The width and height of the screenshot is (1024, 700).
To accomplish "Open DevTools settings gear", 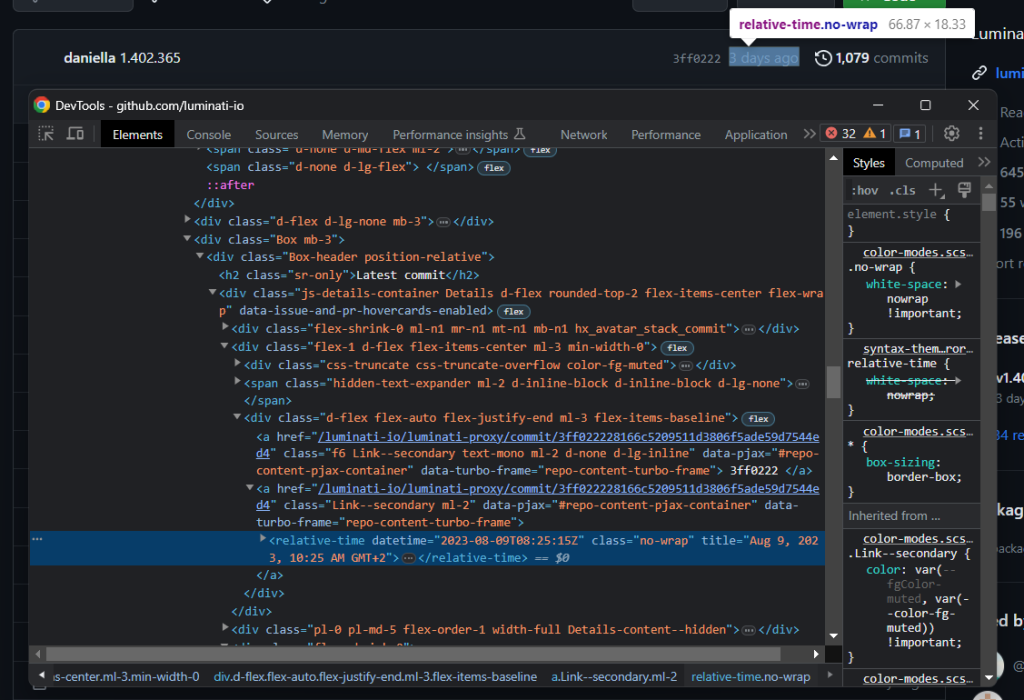I will coord(951,133).
